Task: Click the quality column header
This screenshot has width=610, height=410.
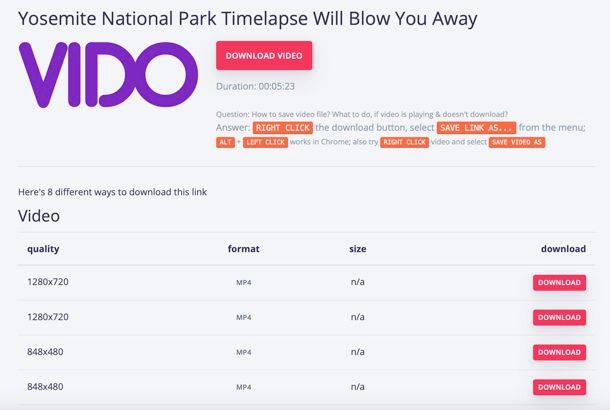Action: [x=43, y=249]
